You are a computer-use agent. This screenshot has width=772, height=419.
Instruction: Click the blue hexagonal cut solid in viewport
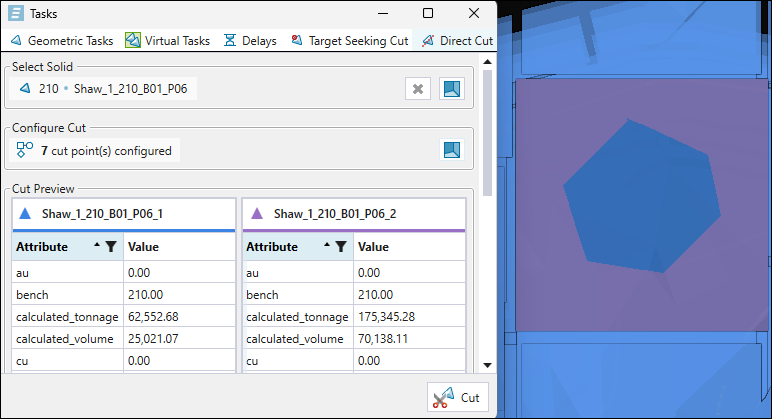(640, 197)
